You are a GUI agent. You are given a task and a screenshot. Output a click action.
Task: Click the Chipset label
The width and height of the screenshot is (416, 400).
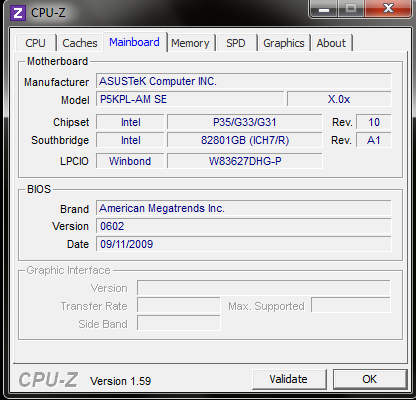click(71, 122)
